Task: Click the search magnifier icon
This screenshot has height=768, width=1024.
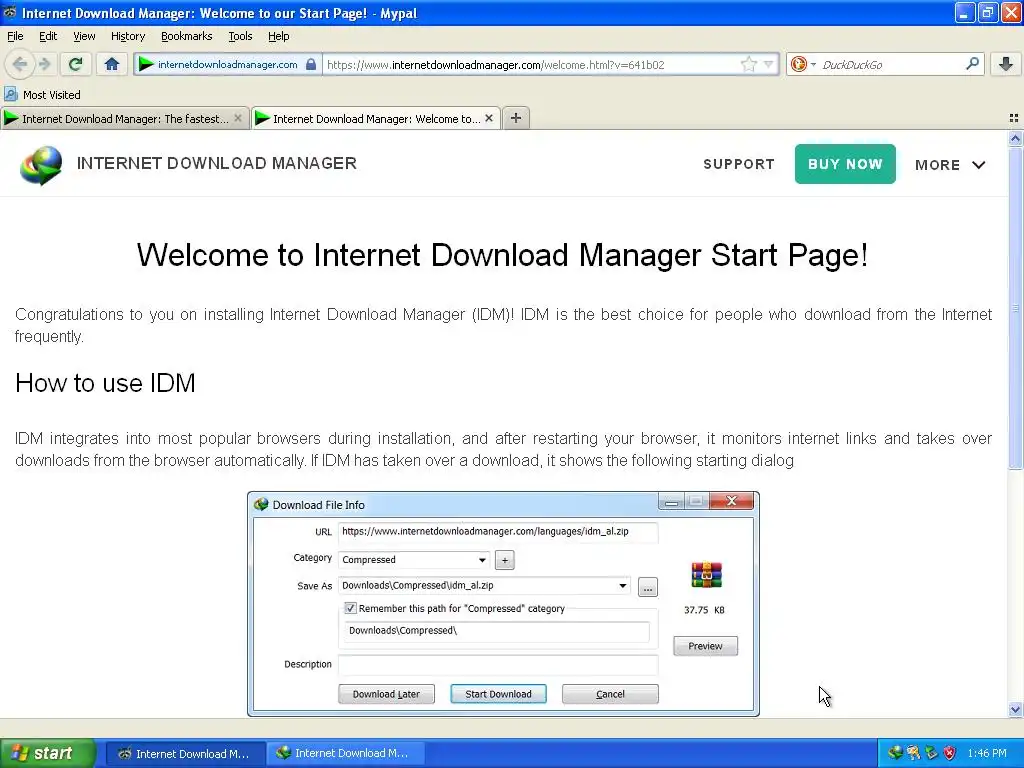Action: (x=972, y=64)
